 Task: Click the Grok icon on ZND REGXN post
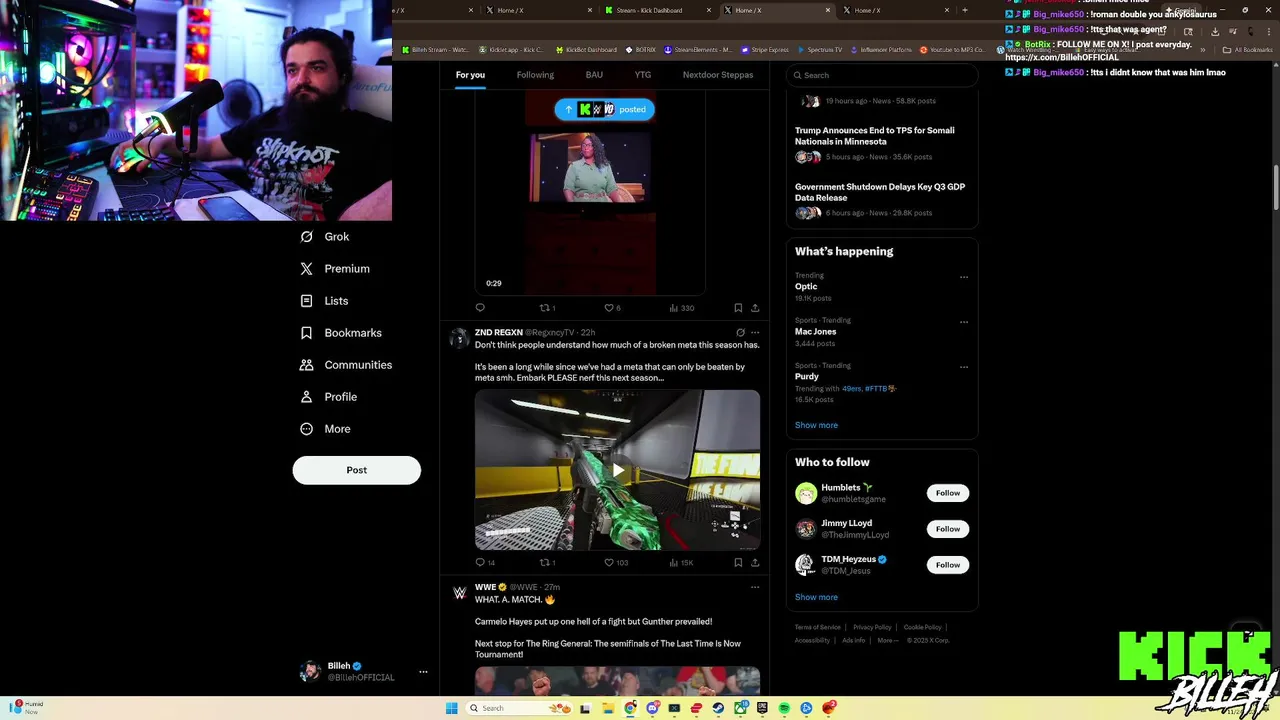(740, 332)
